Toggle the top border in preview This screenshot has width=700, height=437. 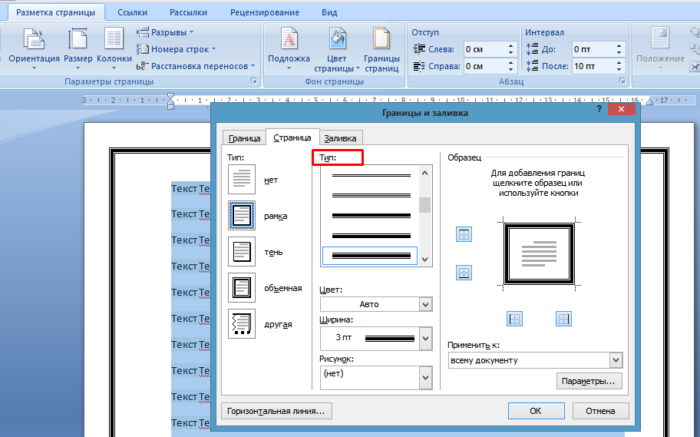[464, 234]
